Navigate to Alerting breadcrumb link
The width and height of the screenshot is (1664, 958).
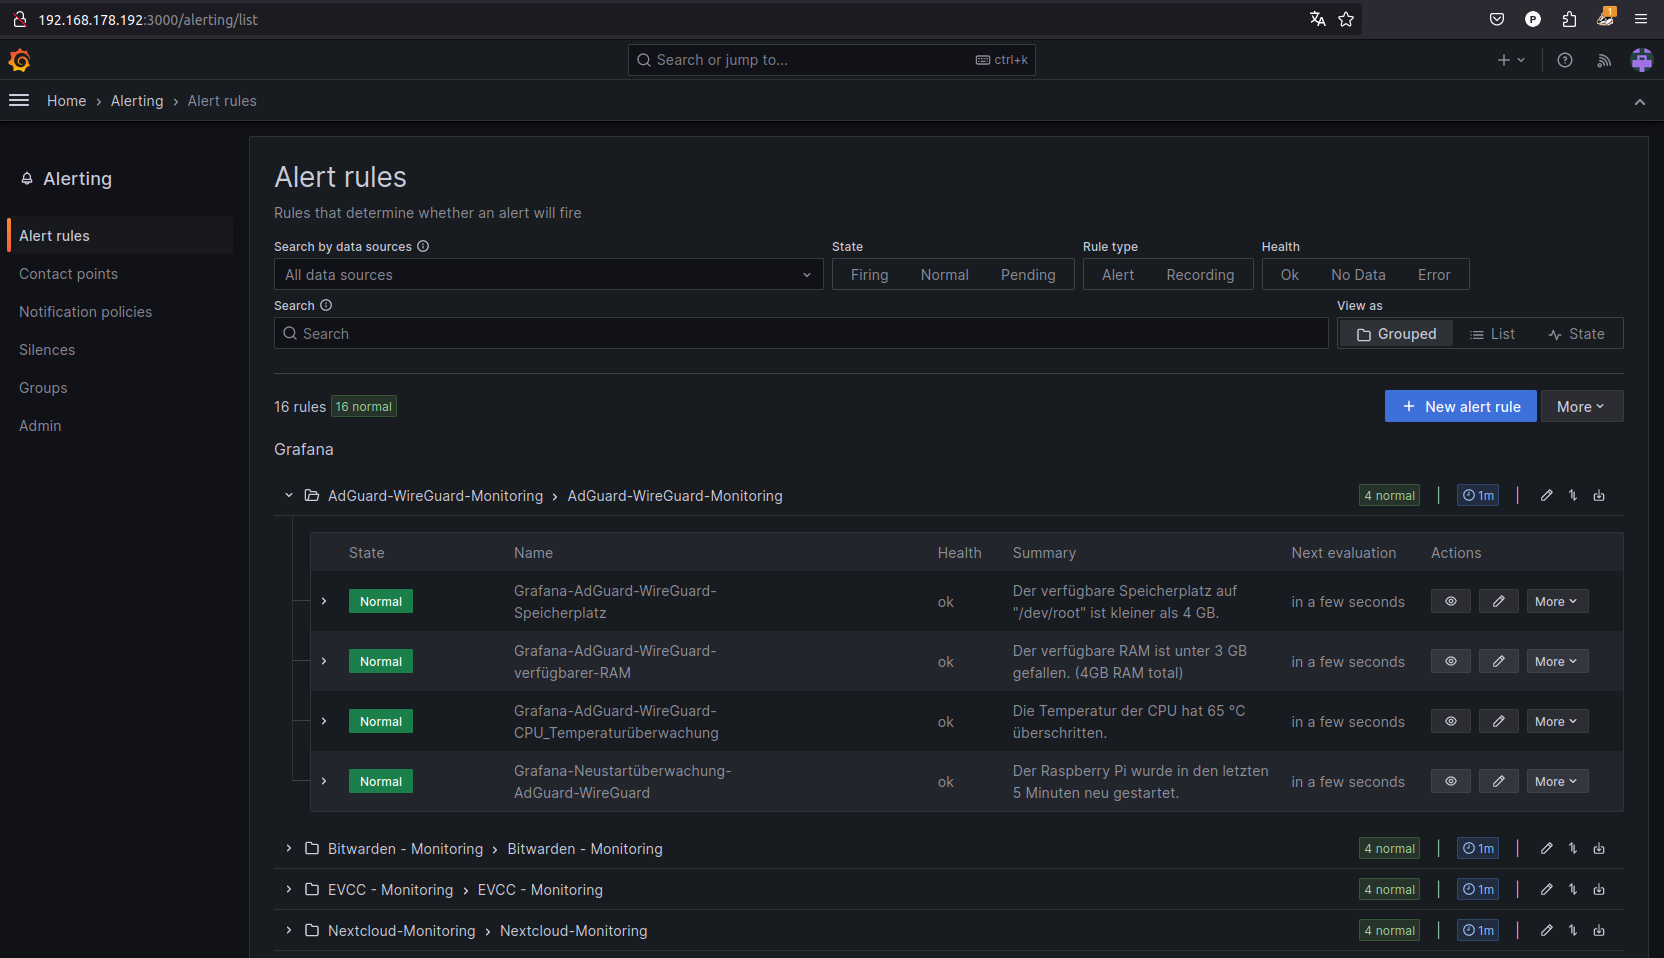(x=137, y=101)
